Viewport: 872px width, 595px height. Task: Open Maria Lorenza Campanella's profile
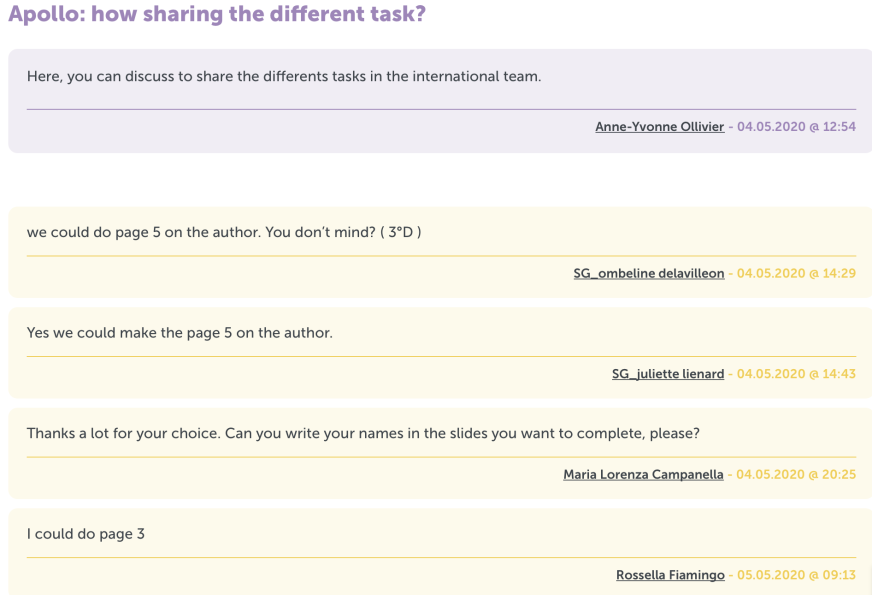(643, 475)
